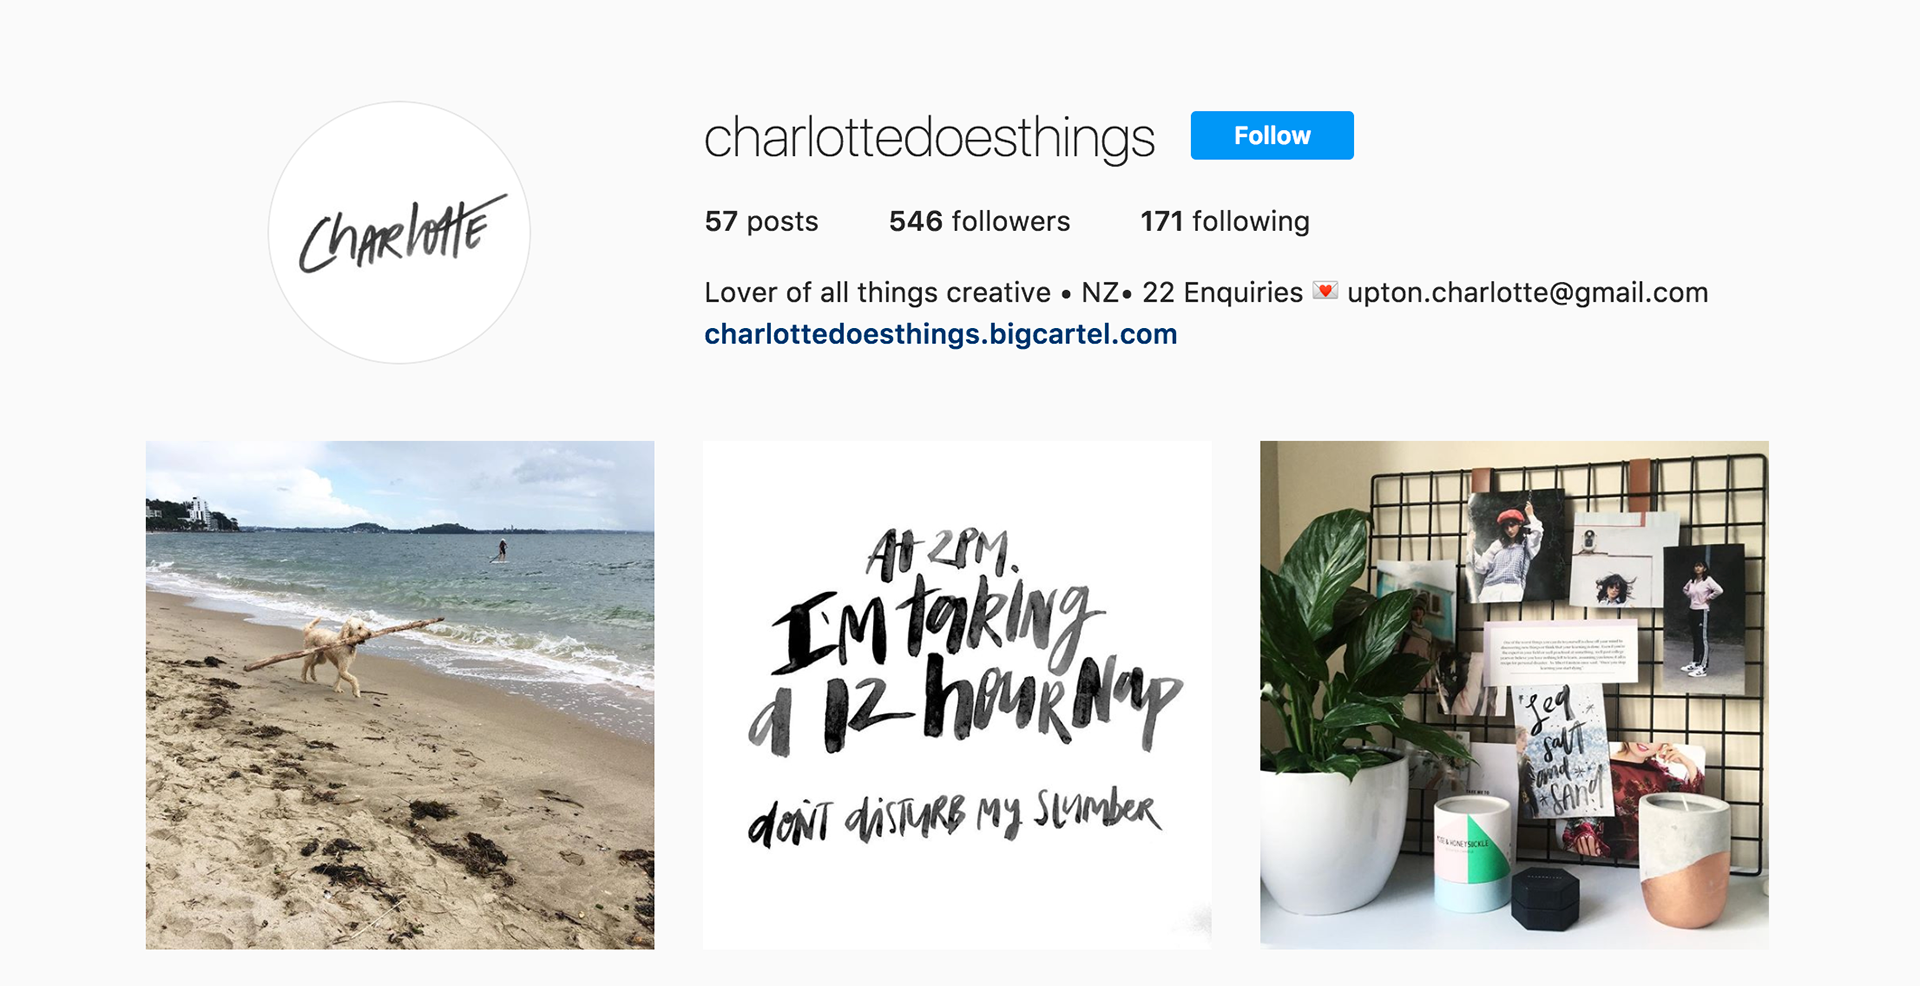Select the charlottedoesthings username heading
Image resolution: width=1920 pixels, height=986 pixels.
click(929, 138)
